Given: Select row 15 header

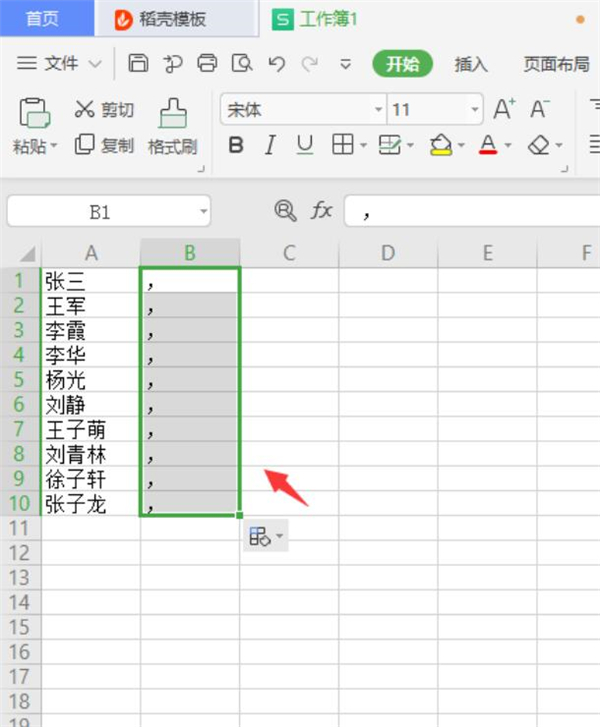Looking at the screenshot, I should (20, 627).
